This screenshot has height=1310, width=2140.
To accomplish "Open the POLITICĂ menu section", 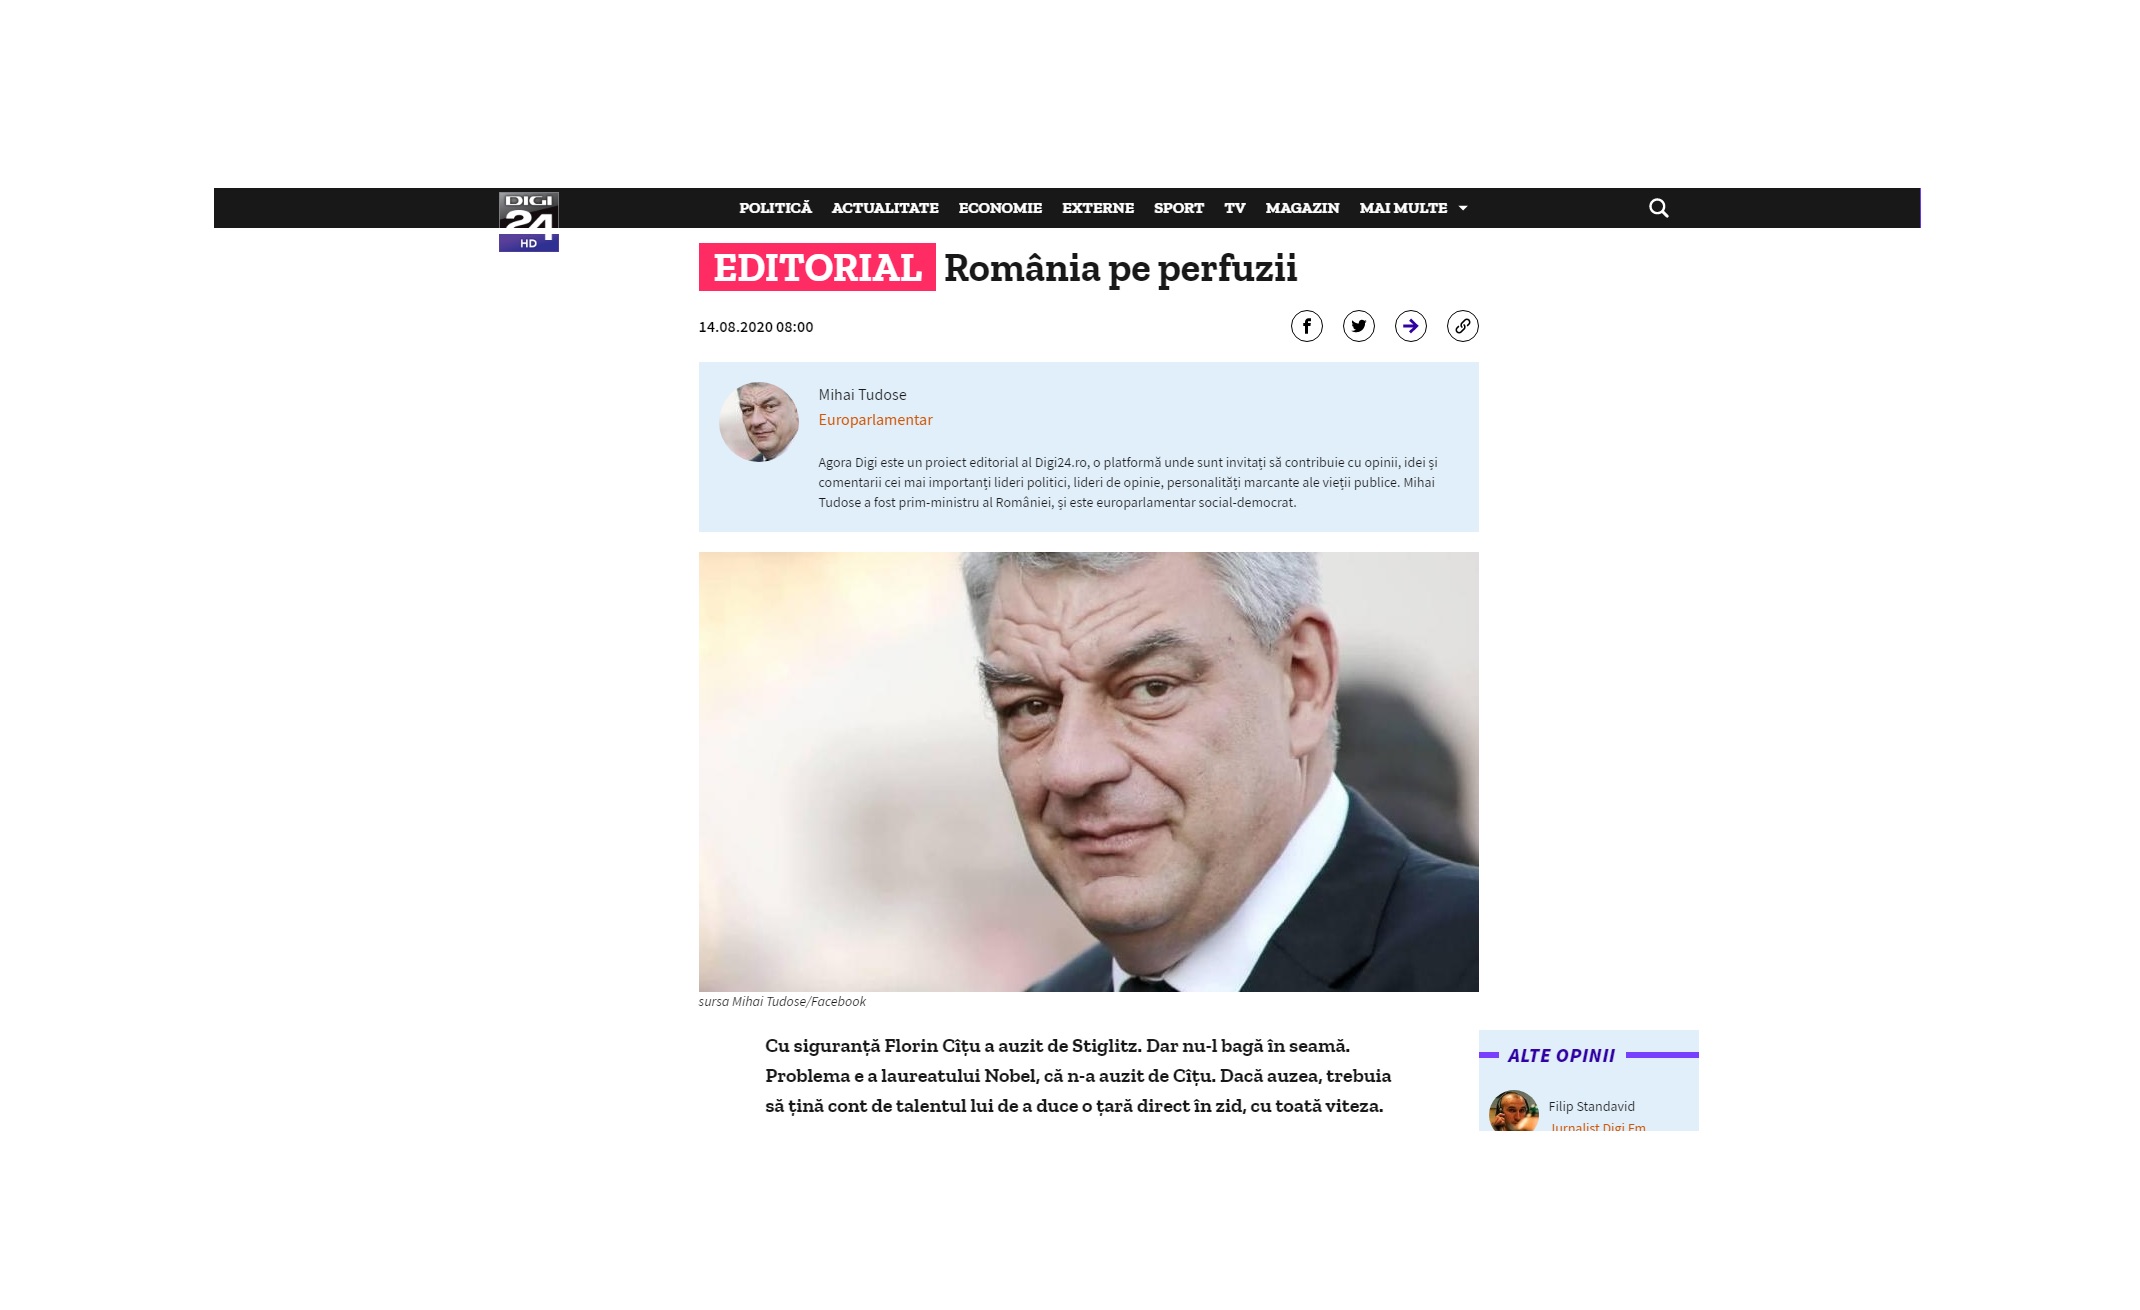I will pyautogui.click(x=775, y=208).
